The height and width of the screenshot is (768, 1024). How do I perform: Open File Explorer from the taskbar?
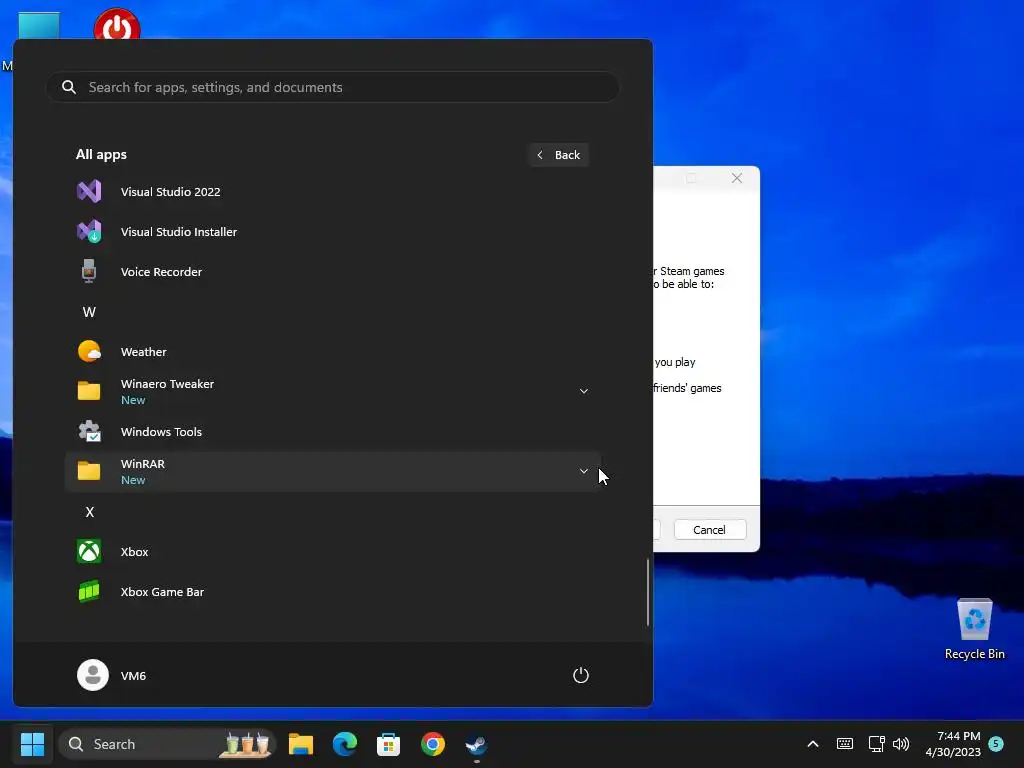pyautogui.click(x=301, y=744)
